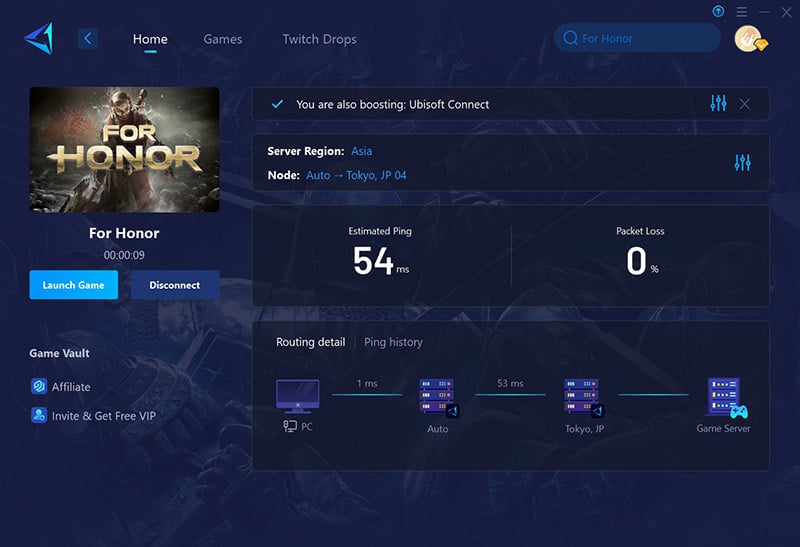The width and height of the screenshot is (800, 547).
Task: Open the Home tab
Action: [x=150, y=39]
